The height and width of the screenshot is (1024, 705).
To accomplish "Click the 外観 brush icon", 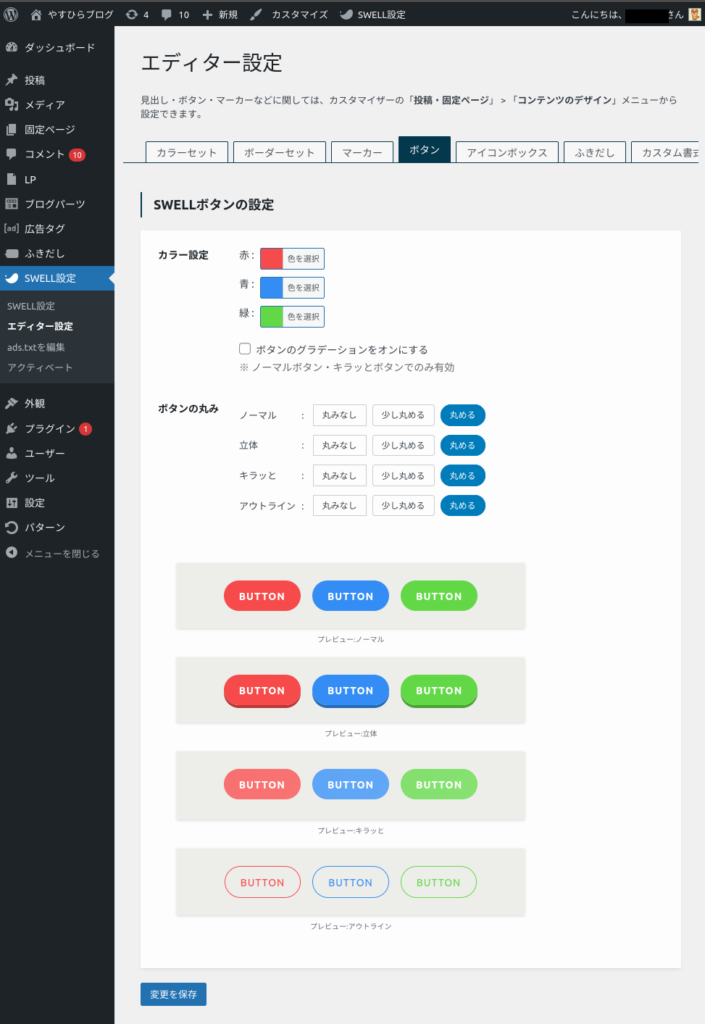I will 12,404.
